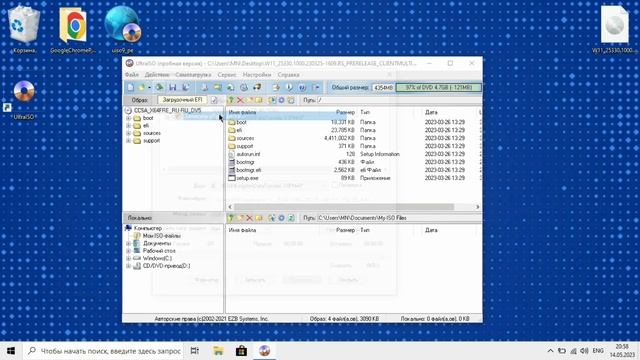The height and width of the screenshot is (360, 640).
Task: Click the New Folder icon in image toolbar
Action: click(x=250, y=100)
